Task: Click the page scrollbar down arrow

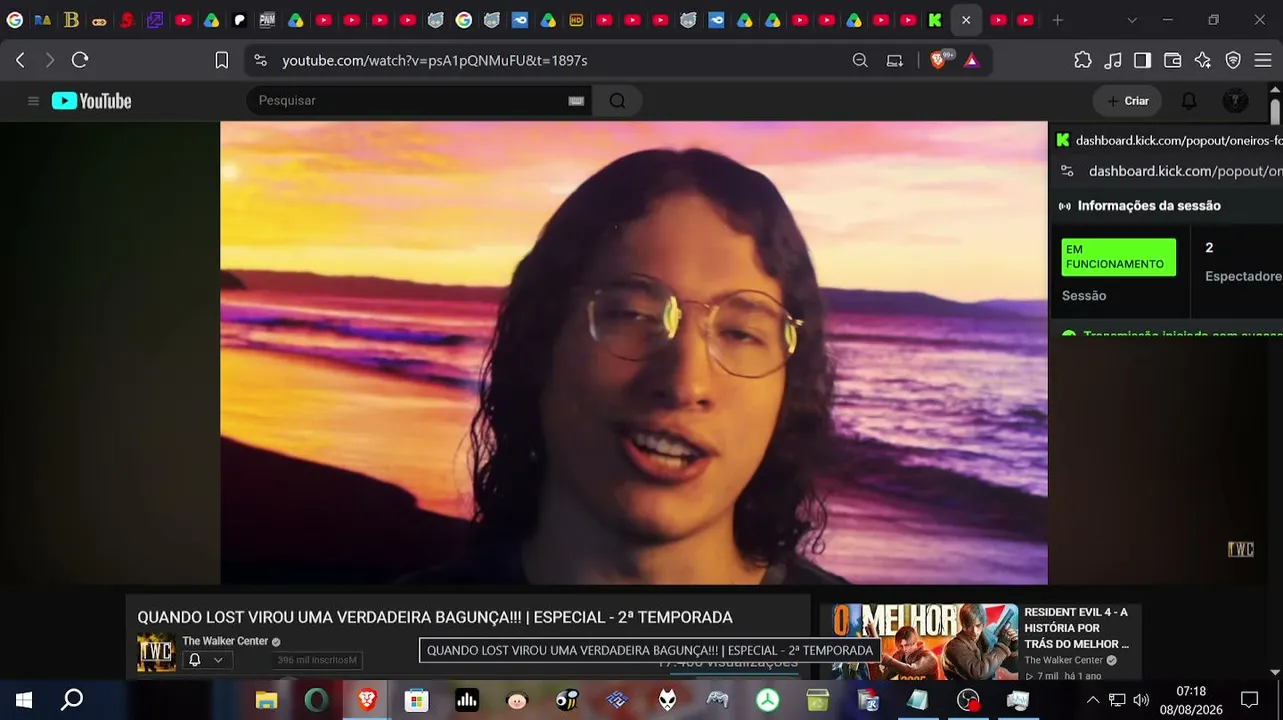Action: point(1275,672)
